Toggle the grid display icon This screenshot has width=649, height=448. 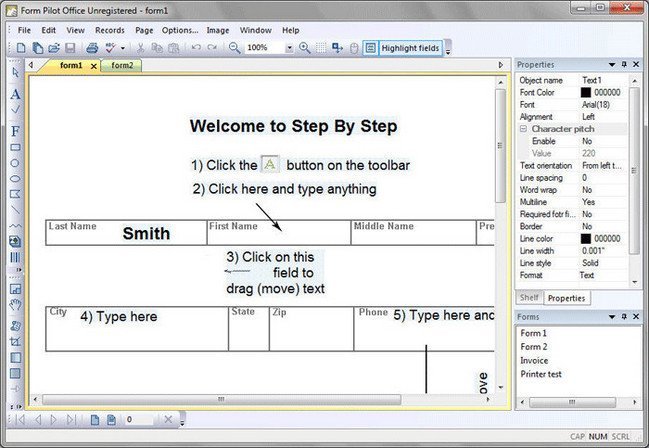pyautogui.click(x=321, y=48)
